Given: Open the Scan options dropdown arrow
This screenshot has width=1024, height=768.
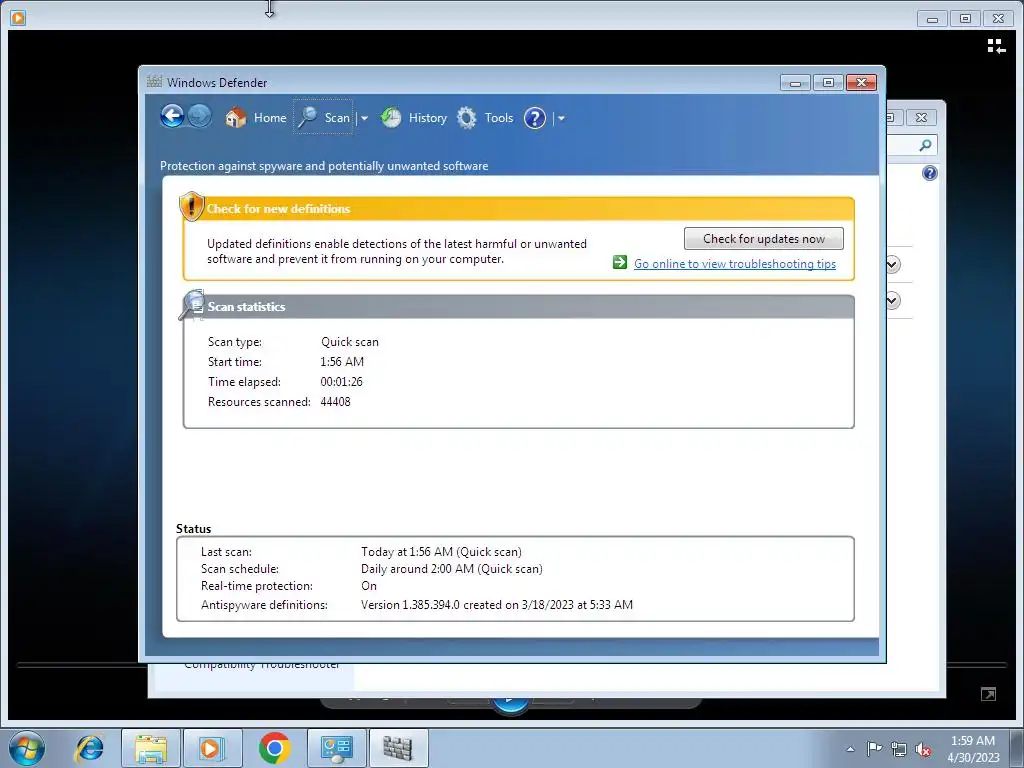Looking at the screenshot, I should coord(364,118).
